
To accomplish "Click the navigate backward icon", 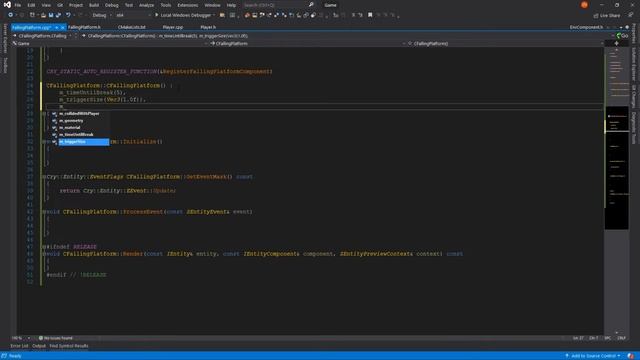I will pyautogui.click(x=10, y=15).
